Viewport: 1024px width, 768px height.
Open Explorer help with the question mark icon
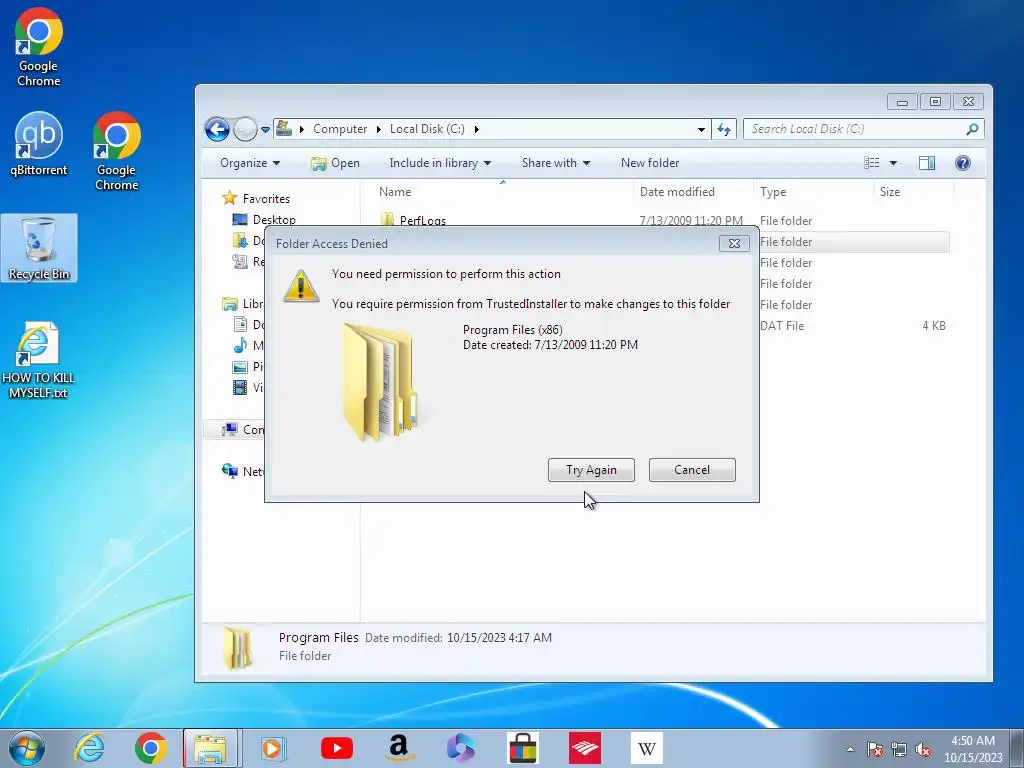[963, 163]
